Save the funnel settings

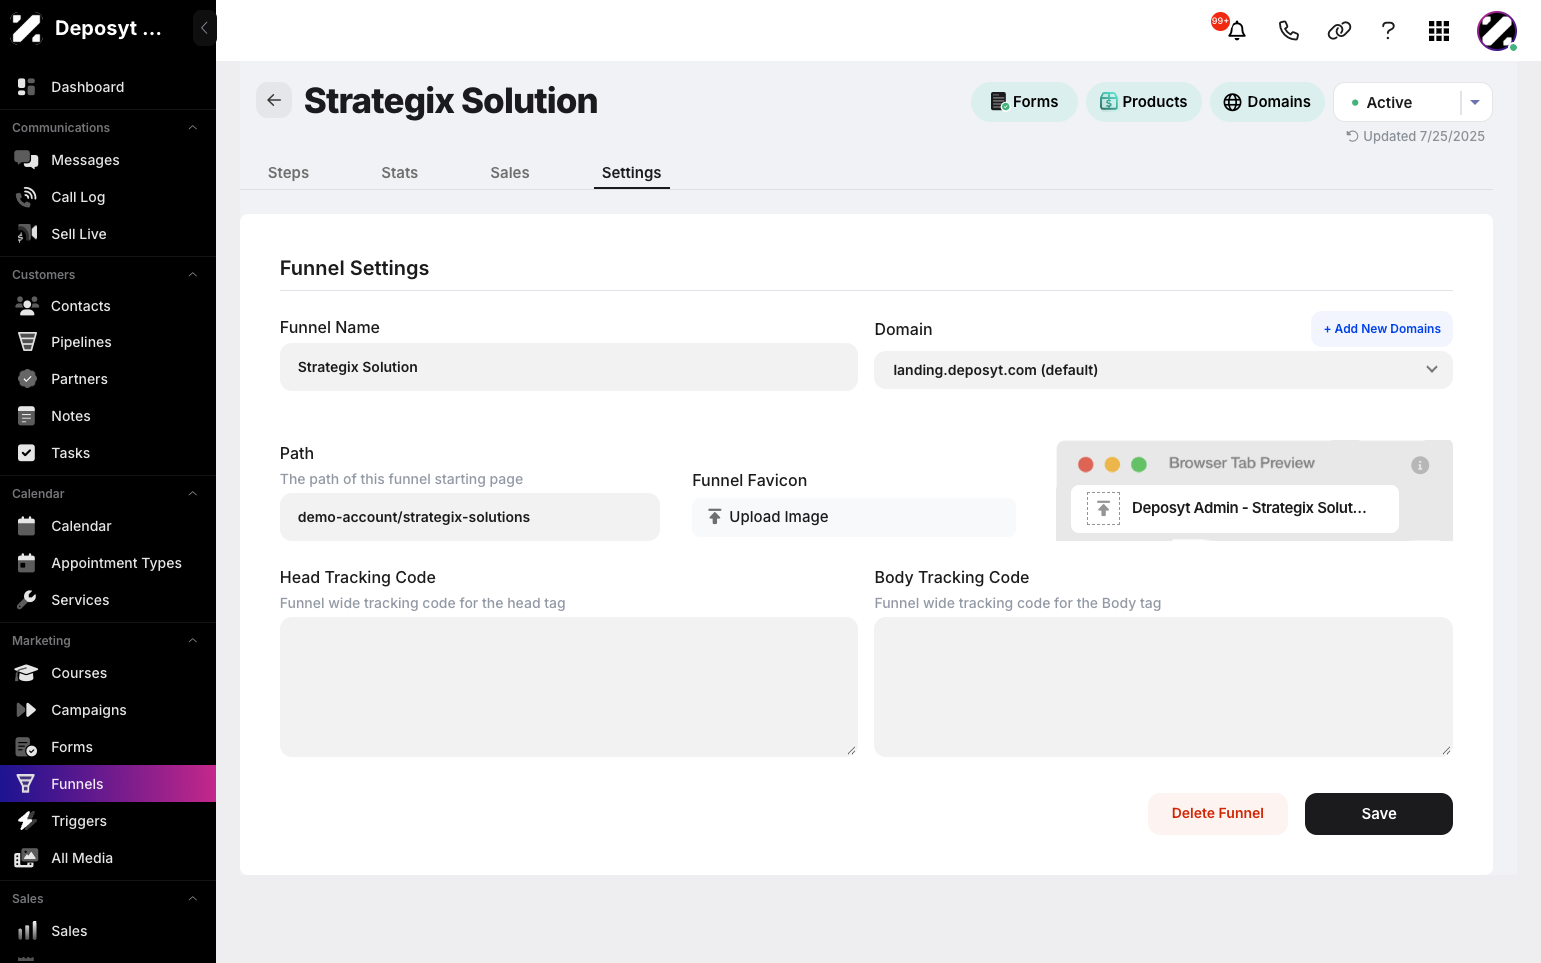click(x=1379, y=814)
